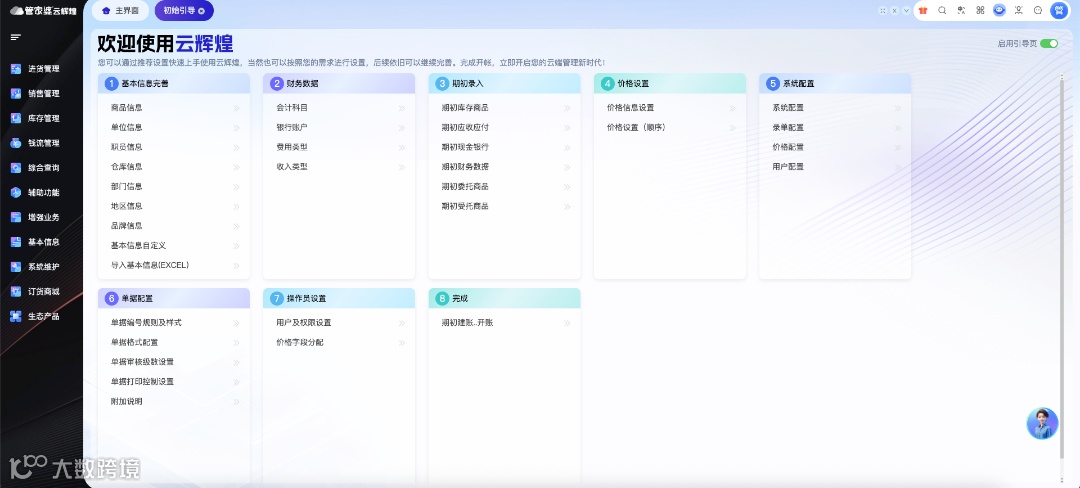Switch to the 主界面 tab

(x=120, y=10)
